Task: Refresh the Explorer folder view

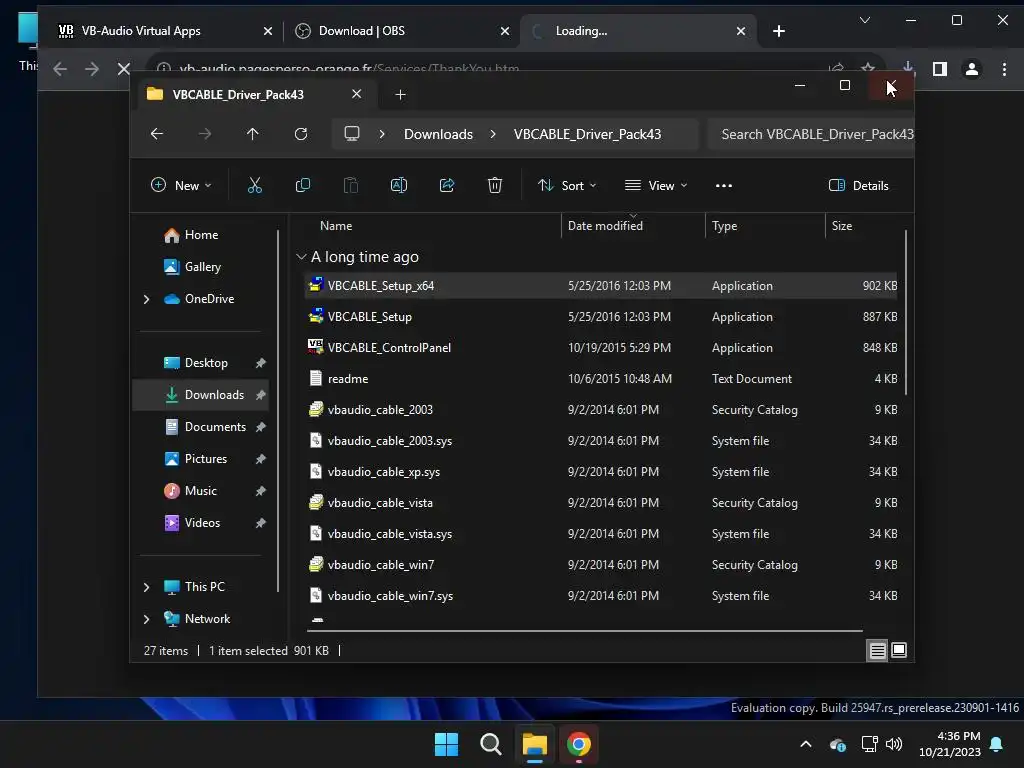Action: point(301,134)
